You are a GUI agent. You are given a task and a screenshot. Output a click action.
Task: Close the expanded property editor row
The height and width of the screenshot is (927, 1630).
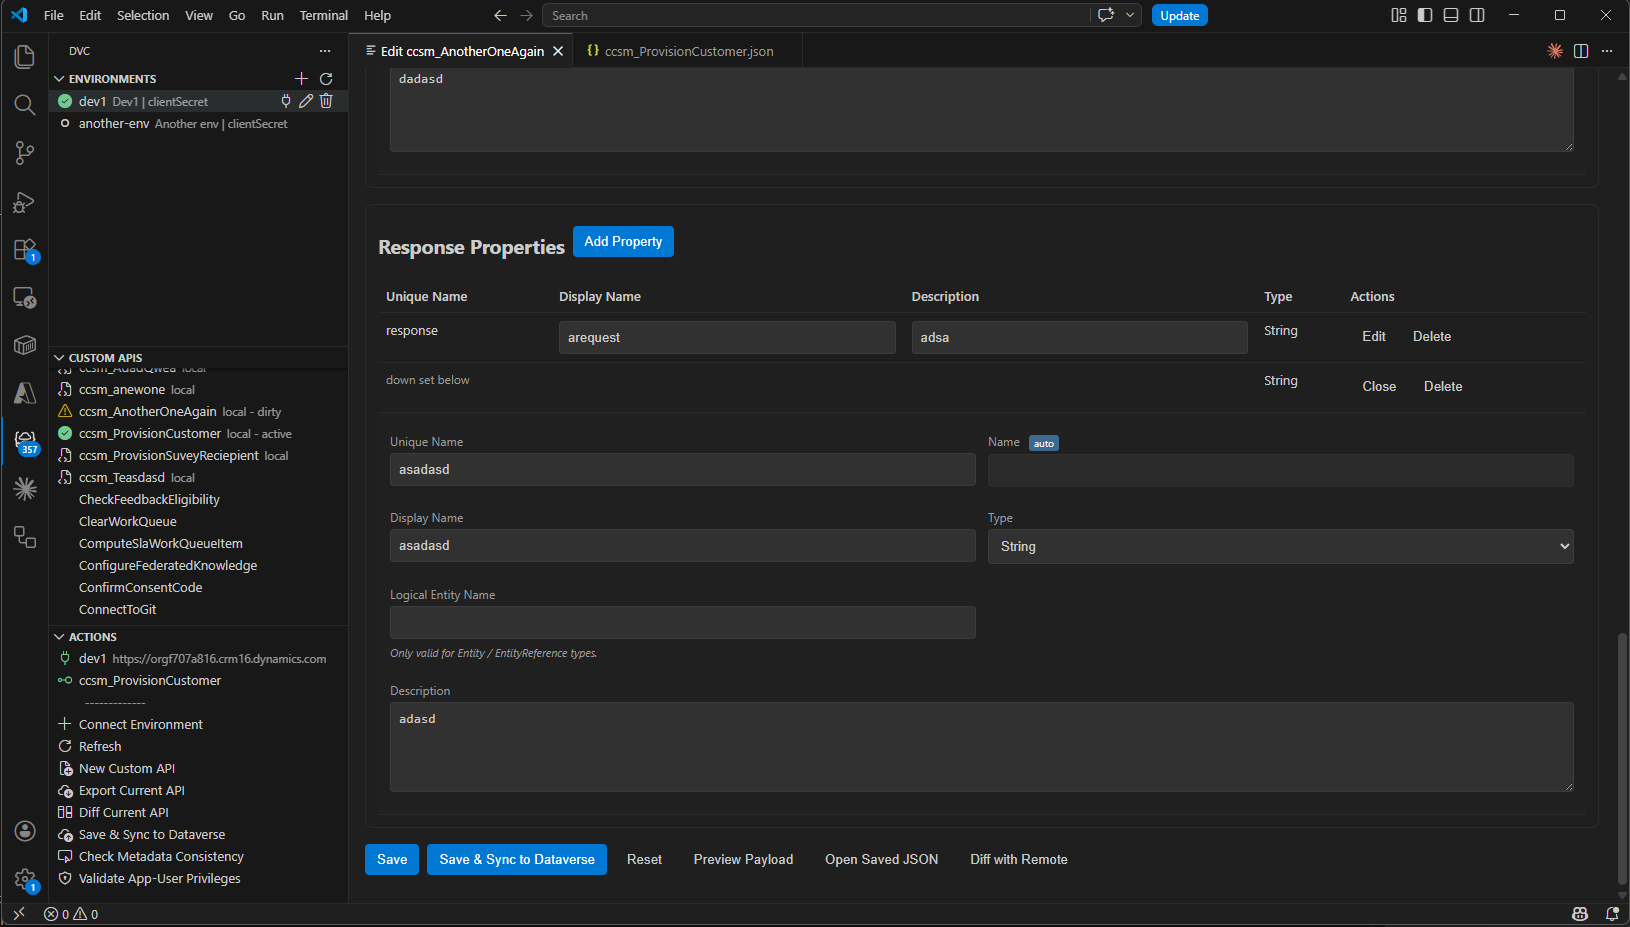(1378, 386)
